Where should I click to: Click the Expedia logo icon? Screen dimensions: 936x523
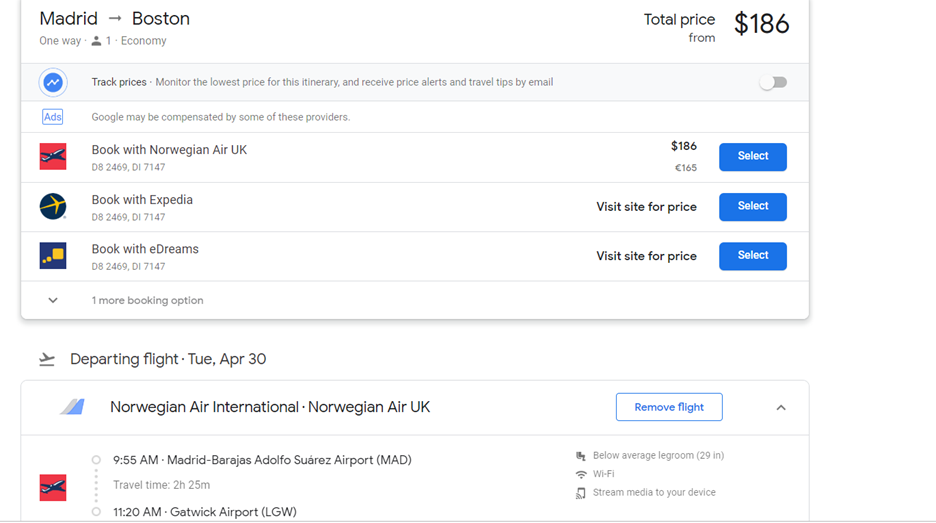[x=53, y=207]
